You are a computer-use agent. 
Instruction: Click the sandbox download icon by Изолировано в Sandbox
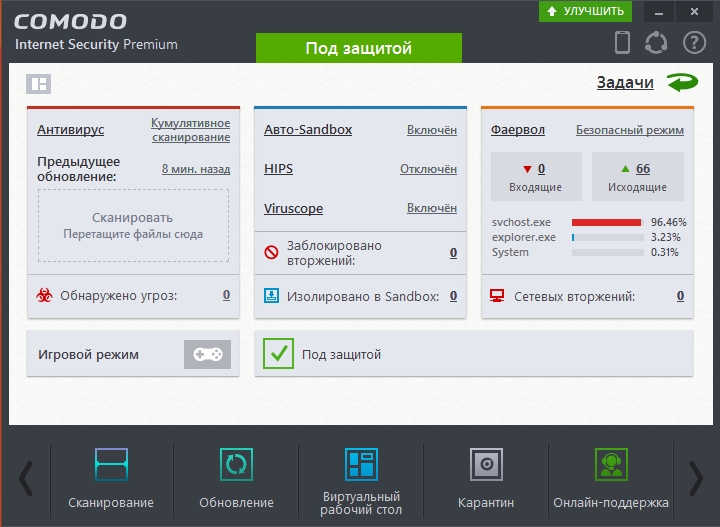[271, 296]
